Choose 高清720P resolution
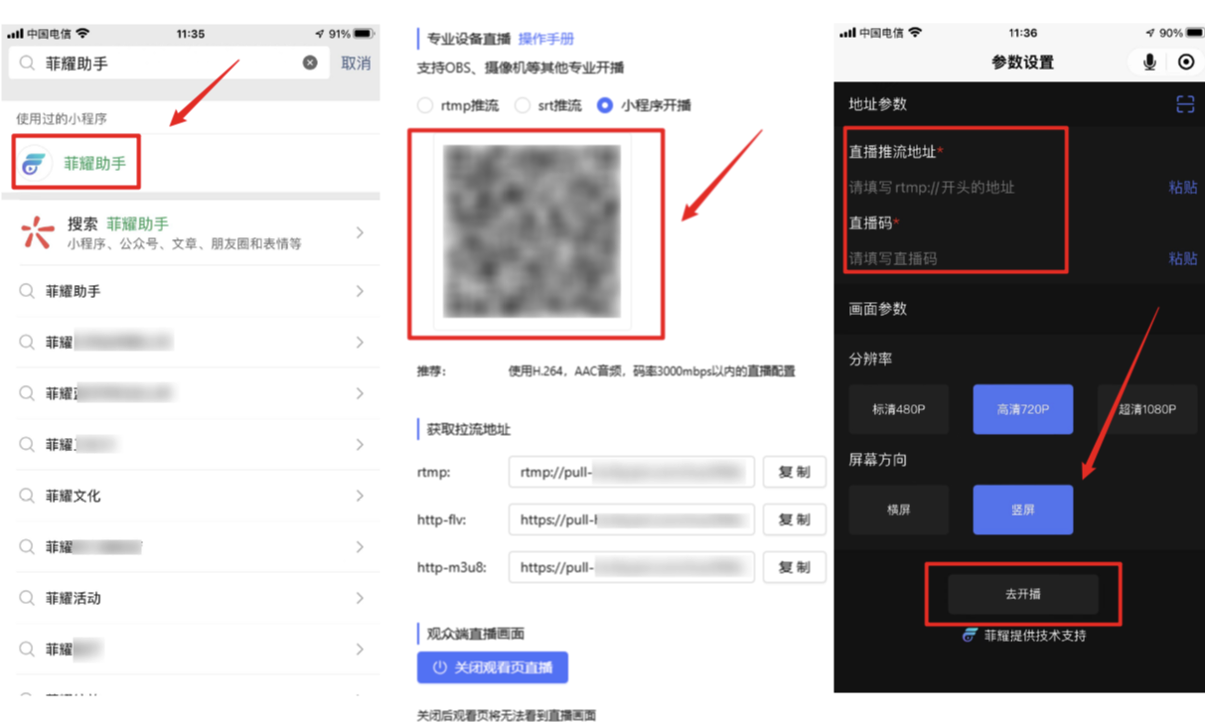 pyautogui.click(x=1022, y=409)
